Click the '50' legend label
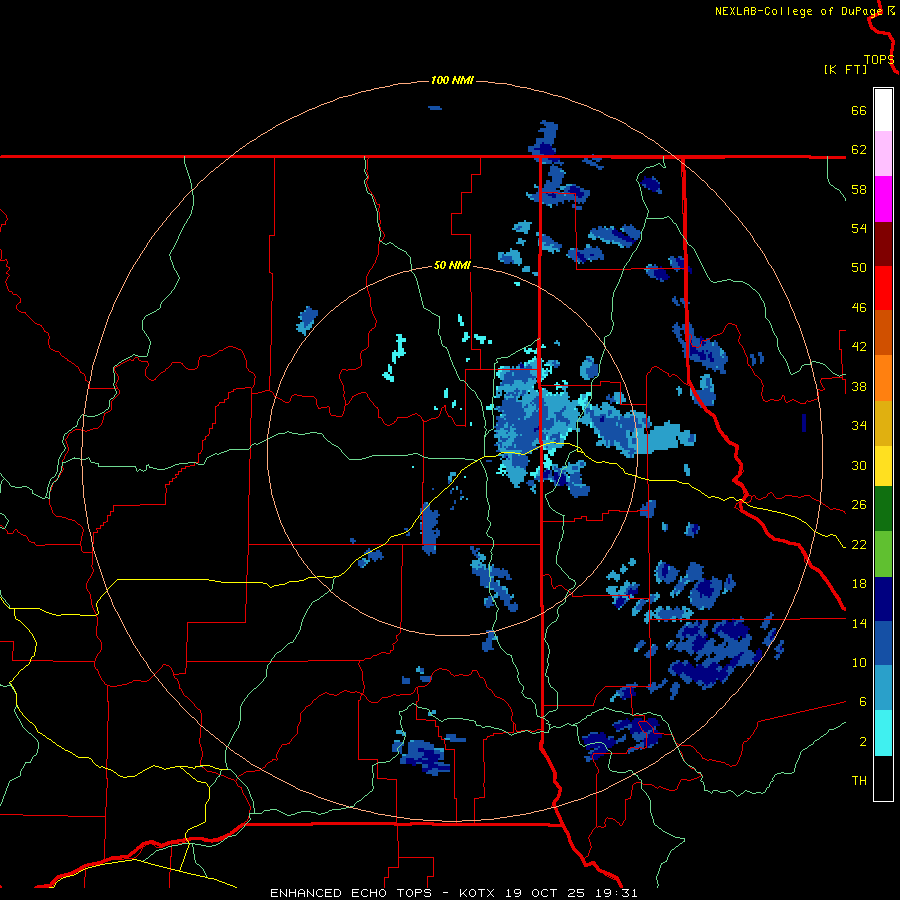Viewport: 900px width, 900px height. (x=859, y=268)
